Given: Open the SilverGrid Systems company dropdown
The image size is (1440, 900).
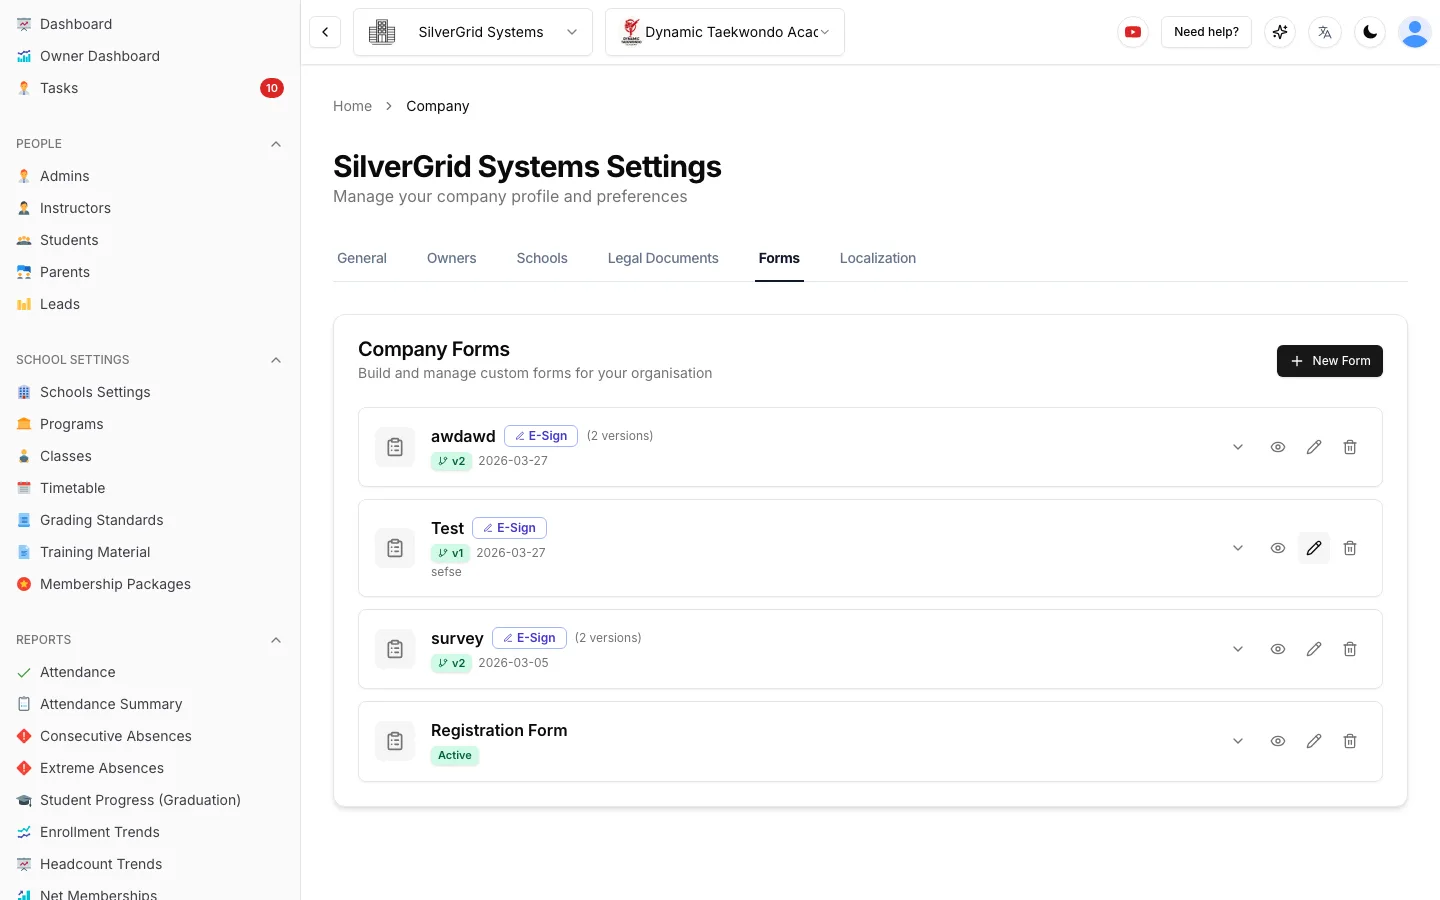Looking at the screenshot, I should [473, 32].
